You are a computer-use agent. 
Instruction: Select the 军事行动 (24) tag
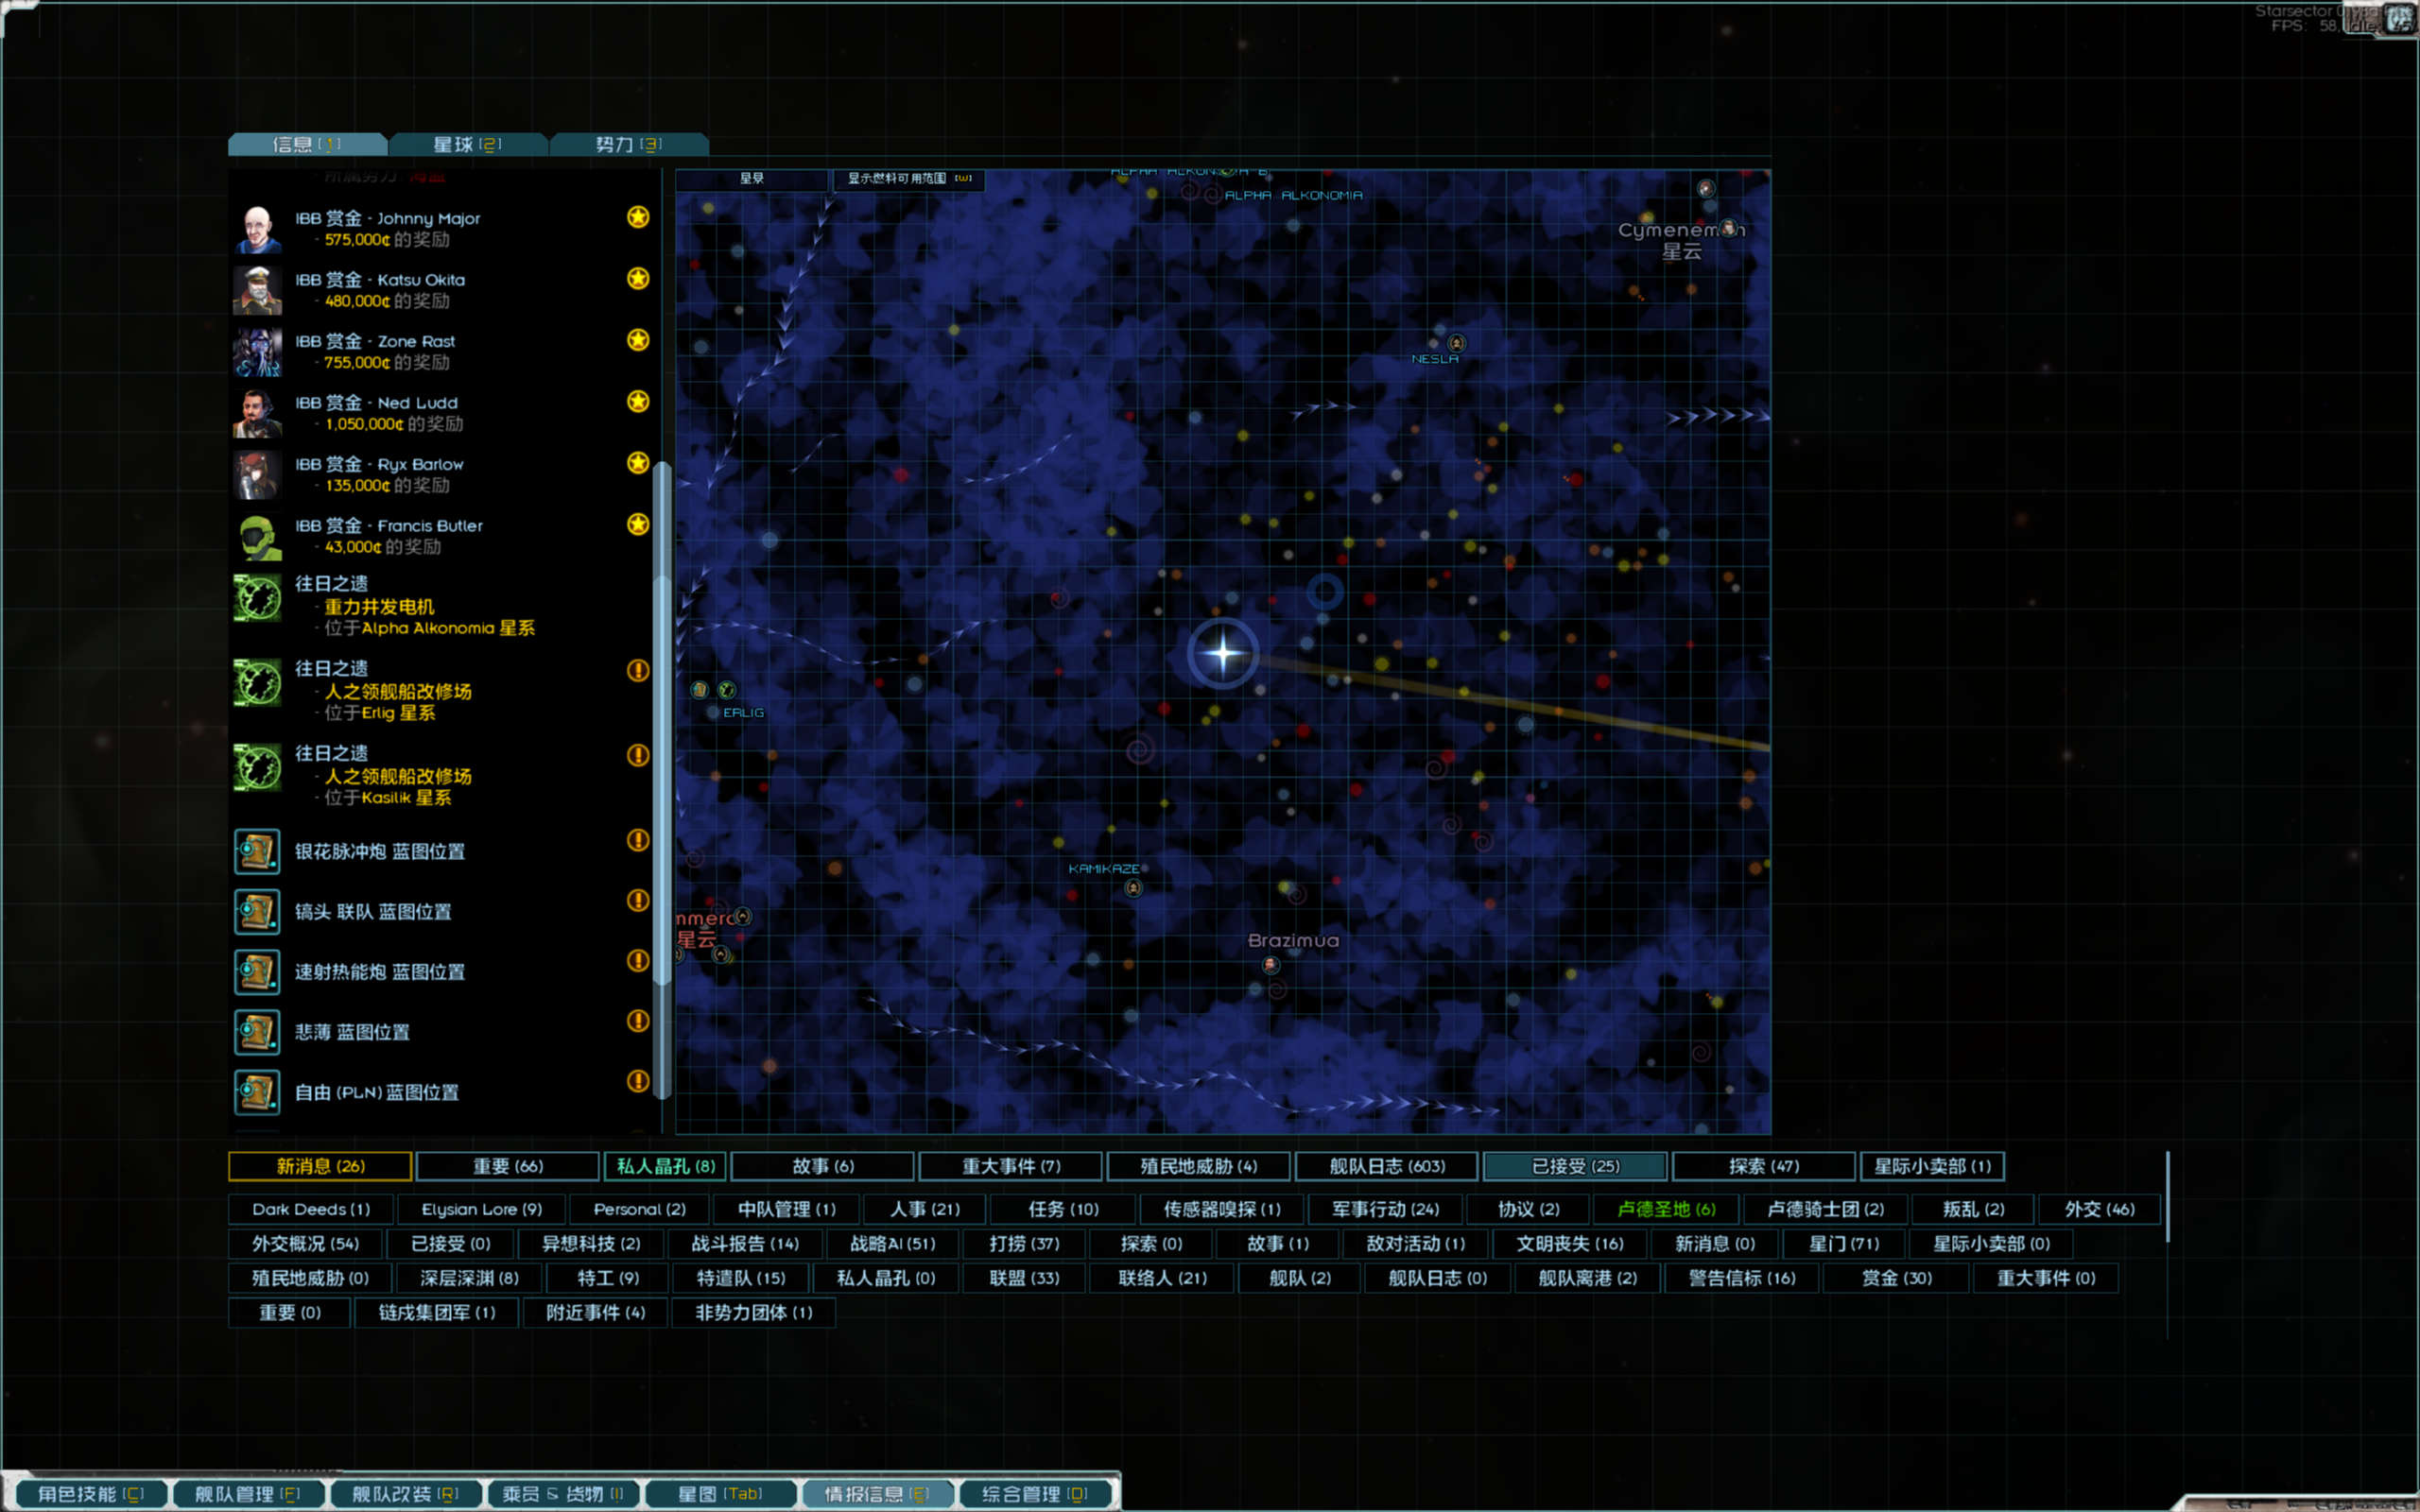click(x=1385, y=1209)
